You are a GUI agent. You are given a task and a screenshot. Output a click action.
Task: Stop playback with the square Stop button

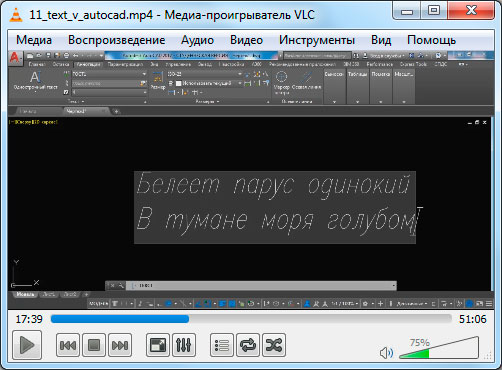click(94, 345)
